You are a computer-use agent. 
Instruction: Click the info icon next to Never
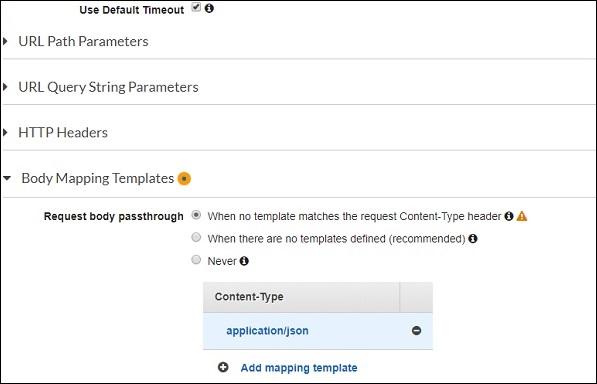point(244,261)
